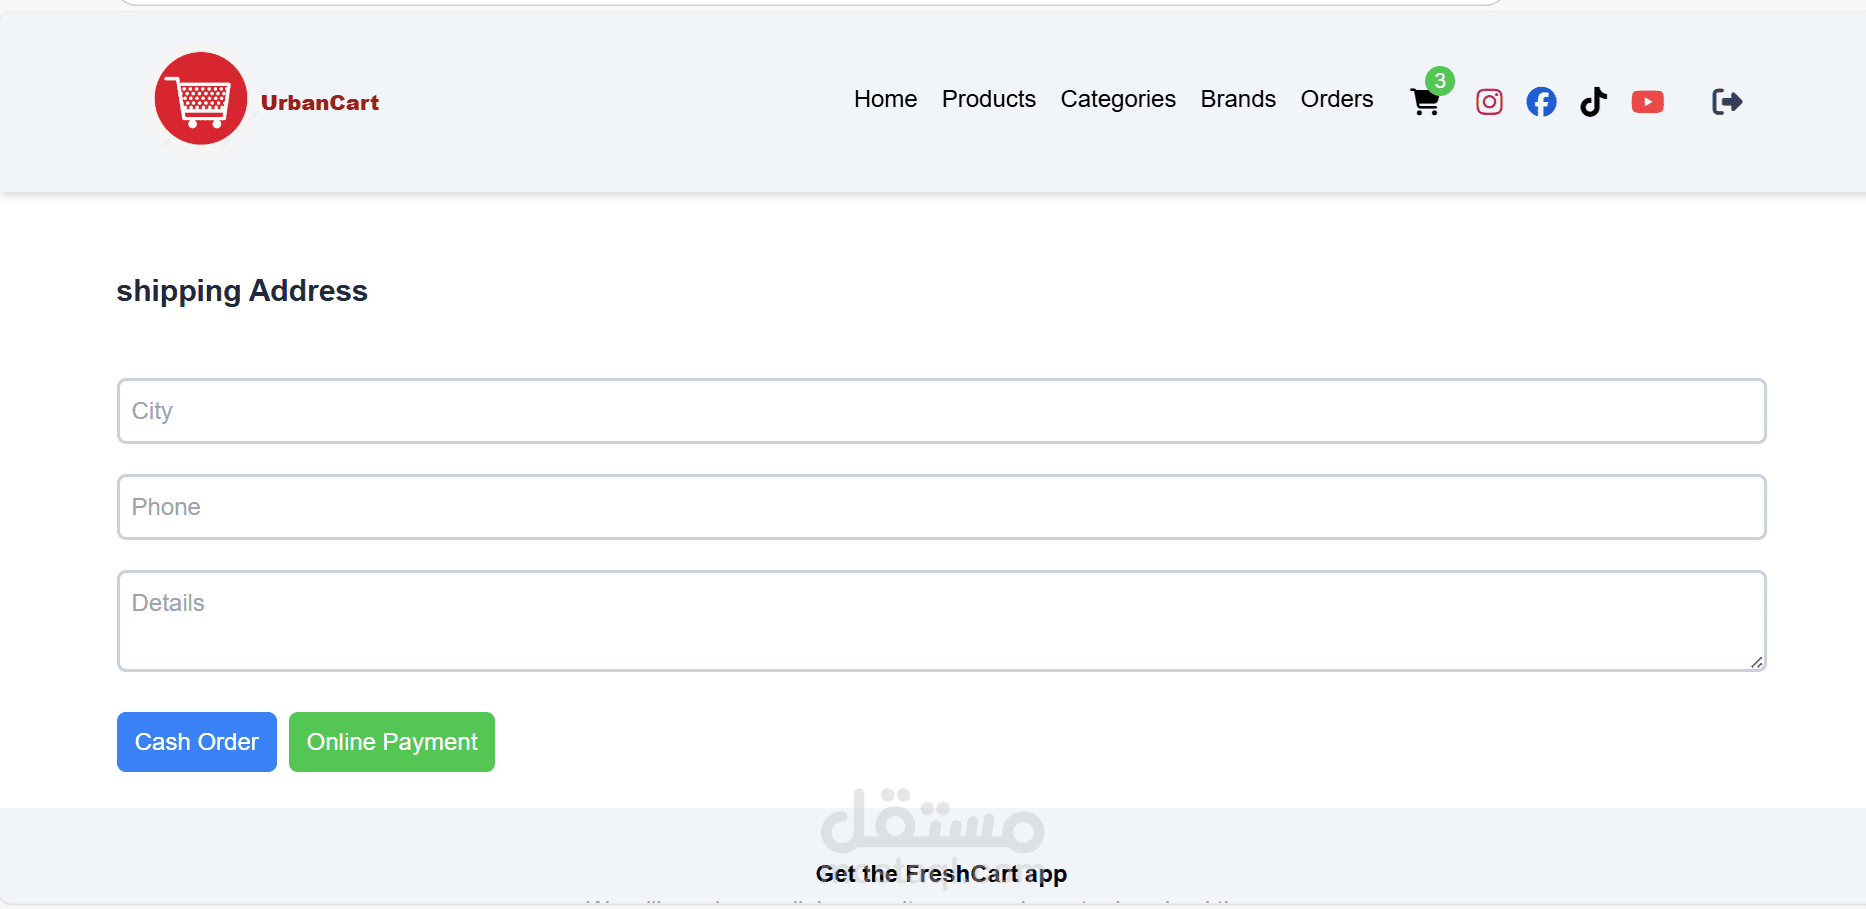Grab the Details textarea resize handle
The image size is (1866, 909).
[x=1756, y=662]
